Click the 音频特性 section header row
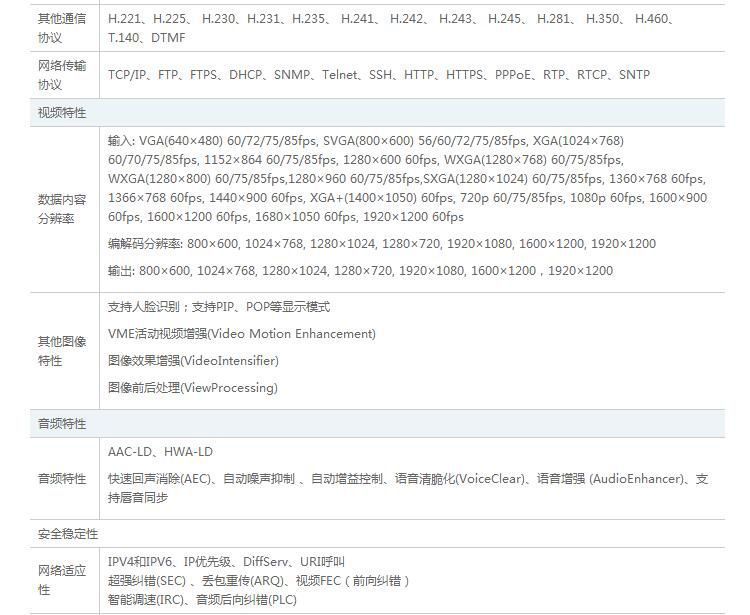Screen dimensions: 750x615 62,424
